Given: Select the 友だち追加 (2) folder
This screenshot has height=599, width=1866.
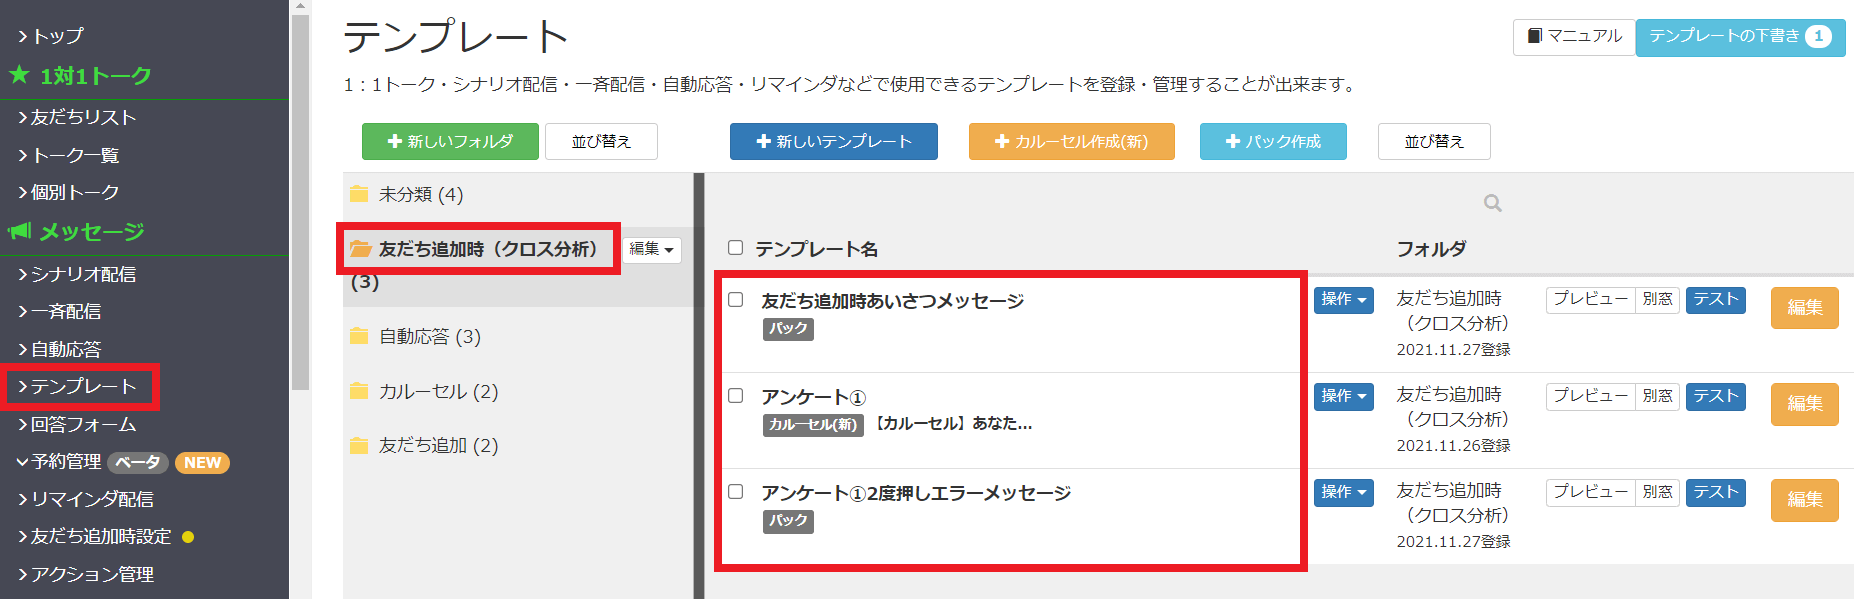Looking at the screenshot, I should [438, 445].
